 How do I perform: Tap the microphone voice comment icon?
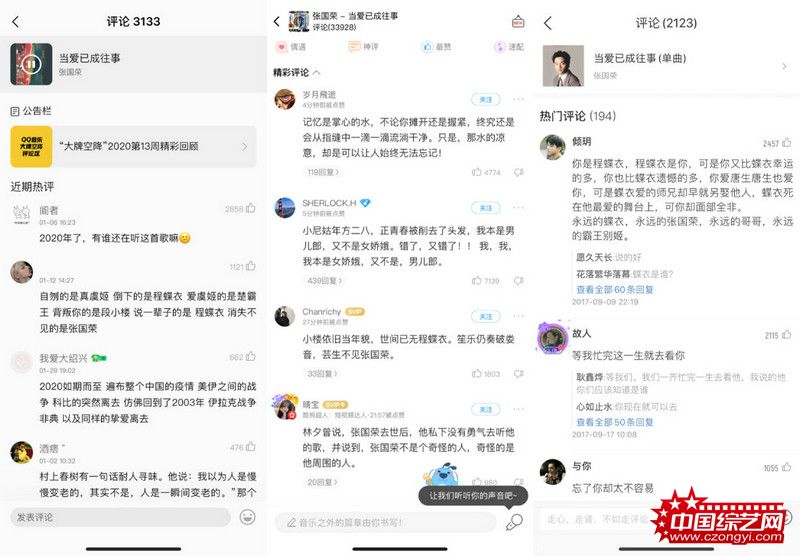pyautogui.click(x=514, y=522)
